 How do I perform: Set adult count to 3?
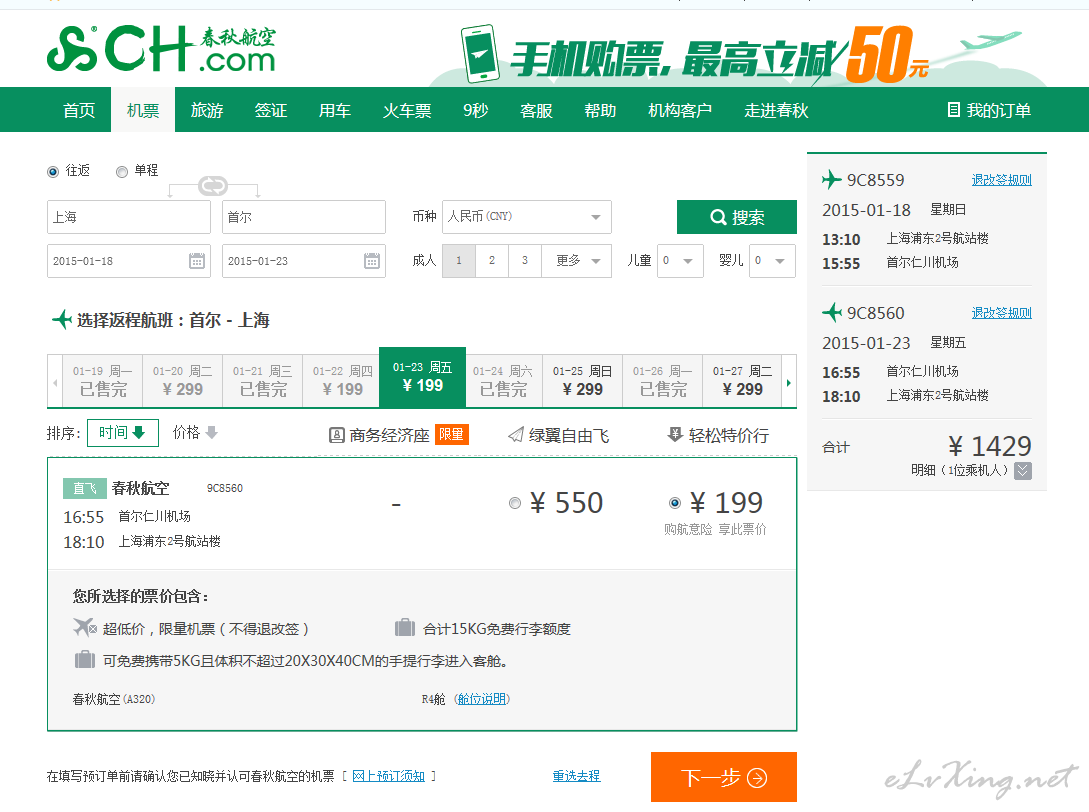(x=524, y=260)
